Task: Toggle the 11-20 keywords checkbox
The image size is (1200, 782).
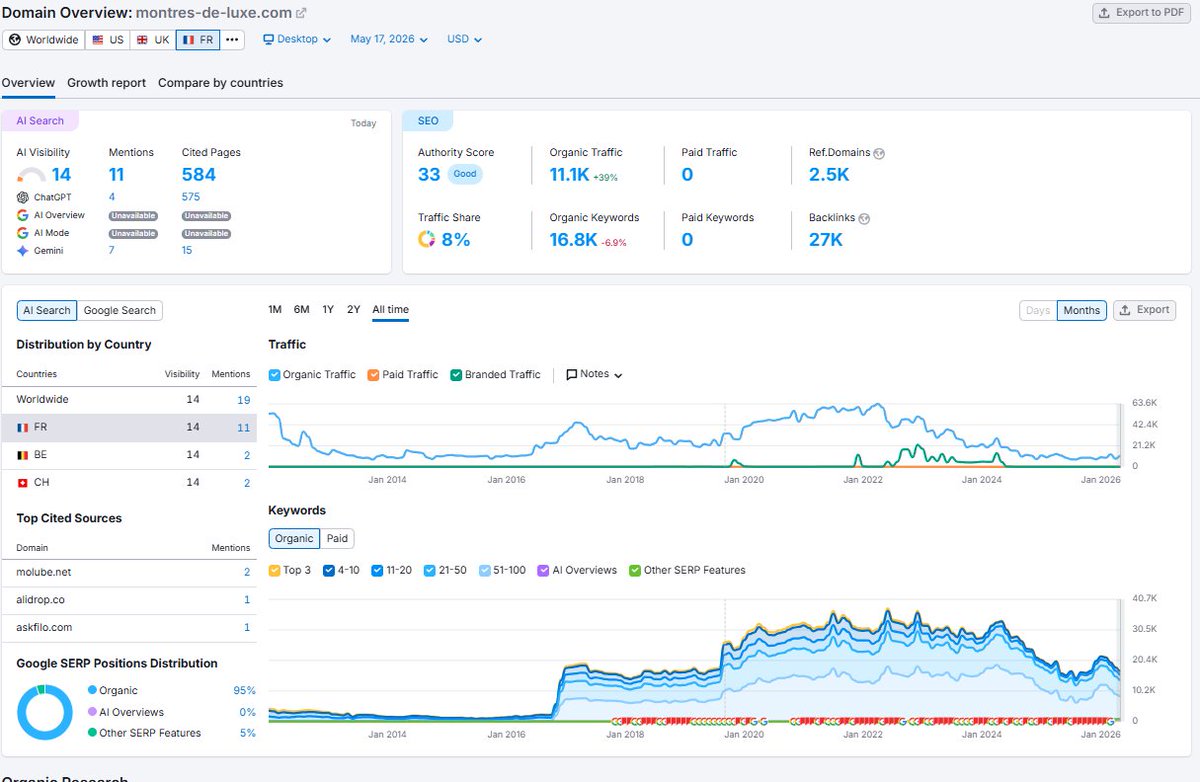Action: (x=377, y=570)
